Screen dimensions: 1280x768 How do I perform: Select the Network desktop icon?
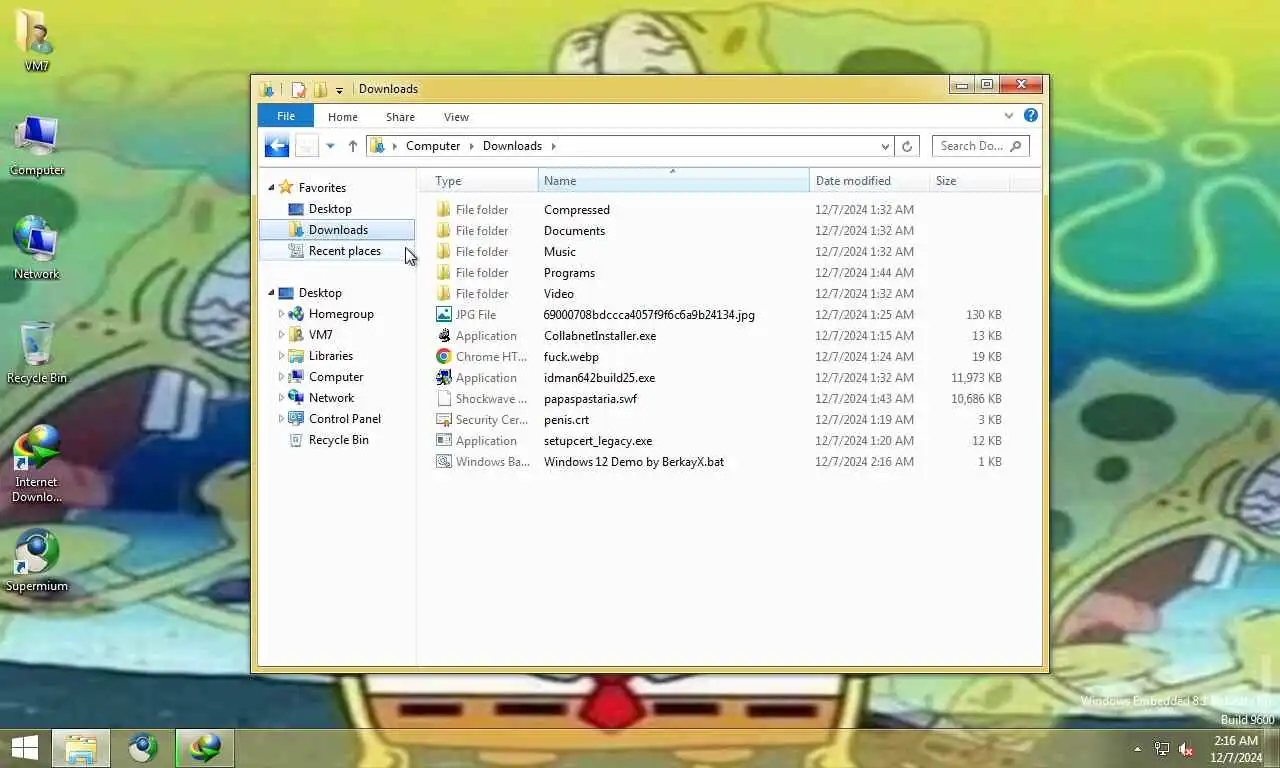pos(36,248)
